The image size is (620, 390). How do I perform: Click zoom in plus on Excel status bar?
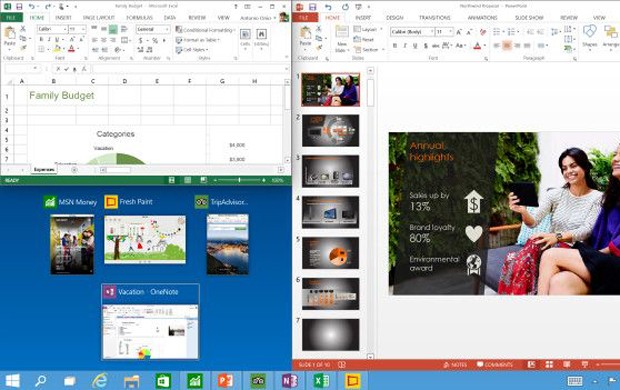click(264, 180)
